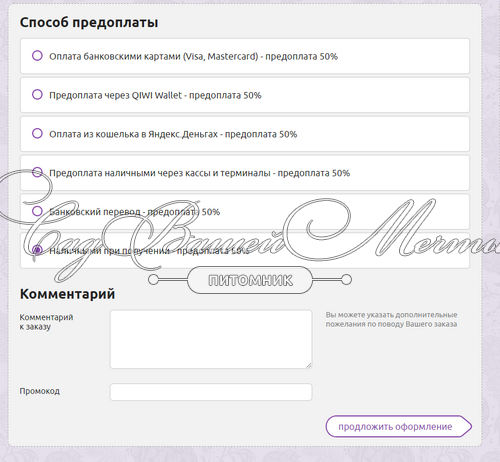Focus the Комментарий к заказу text area
This screenshot has height=462, width=500.
pos(211,339)
